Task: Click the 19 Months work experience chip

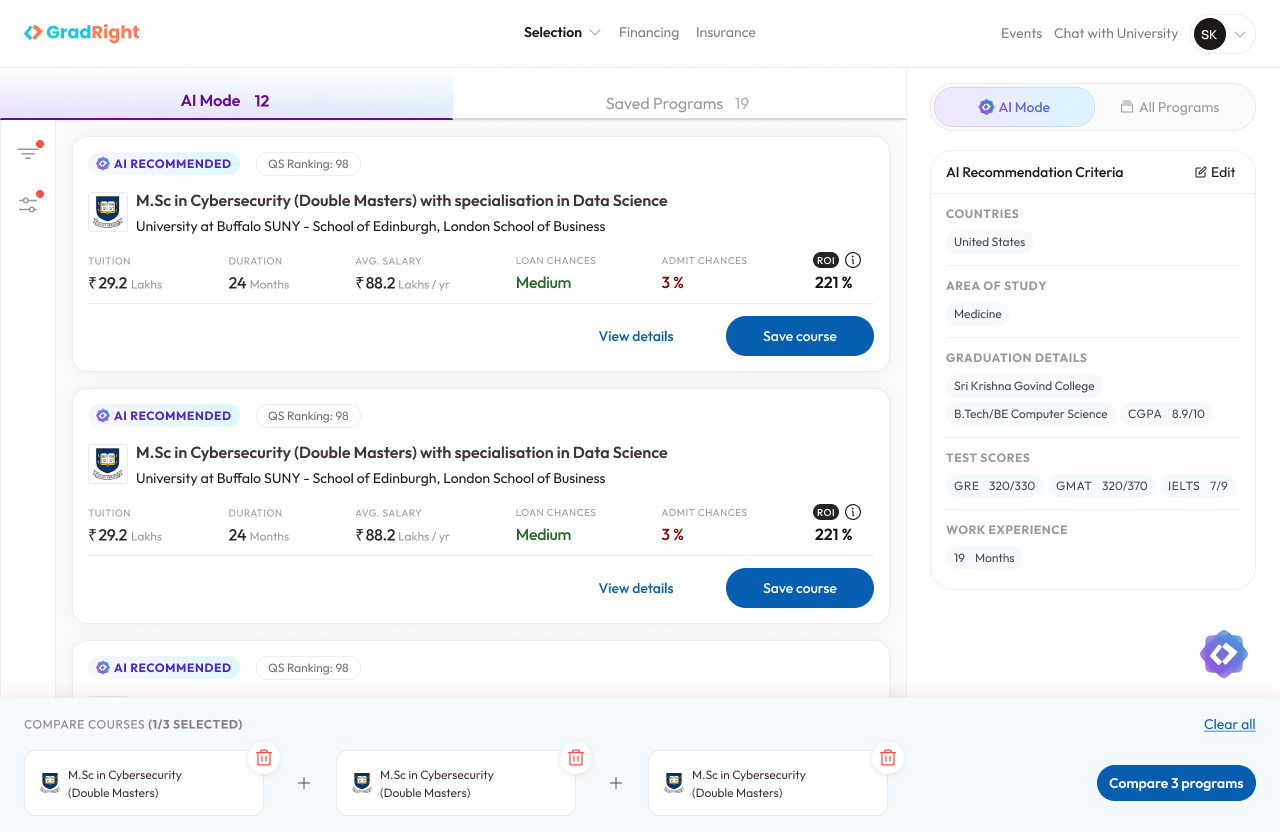Action: pyautogui.click(x=984, y=558)
